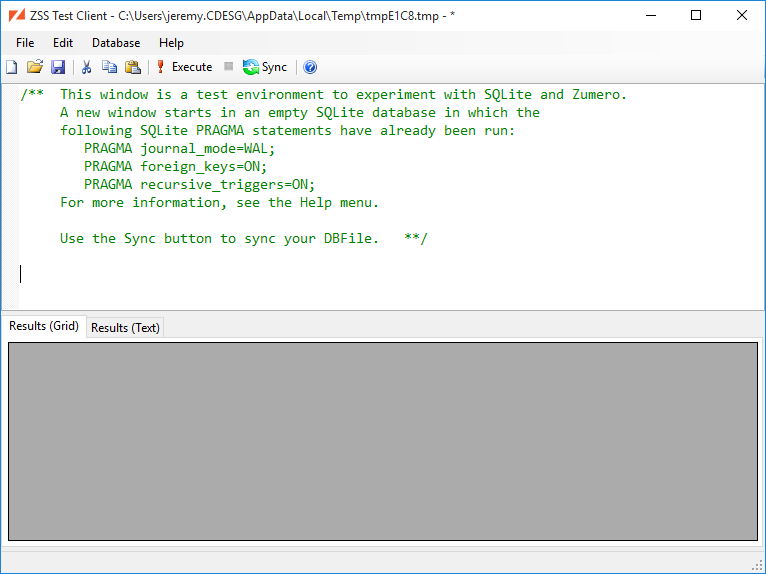Create a new file with the blank page icon
Screen dimensions: 766x574
pos(12,67)
